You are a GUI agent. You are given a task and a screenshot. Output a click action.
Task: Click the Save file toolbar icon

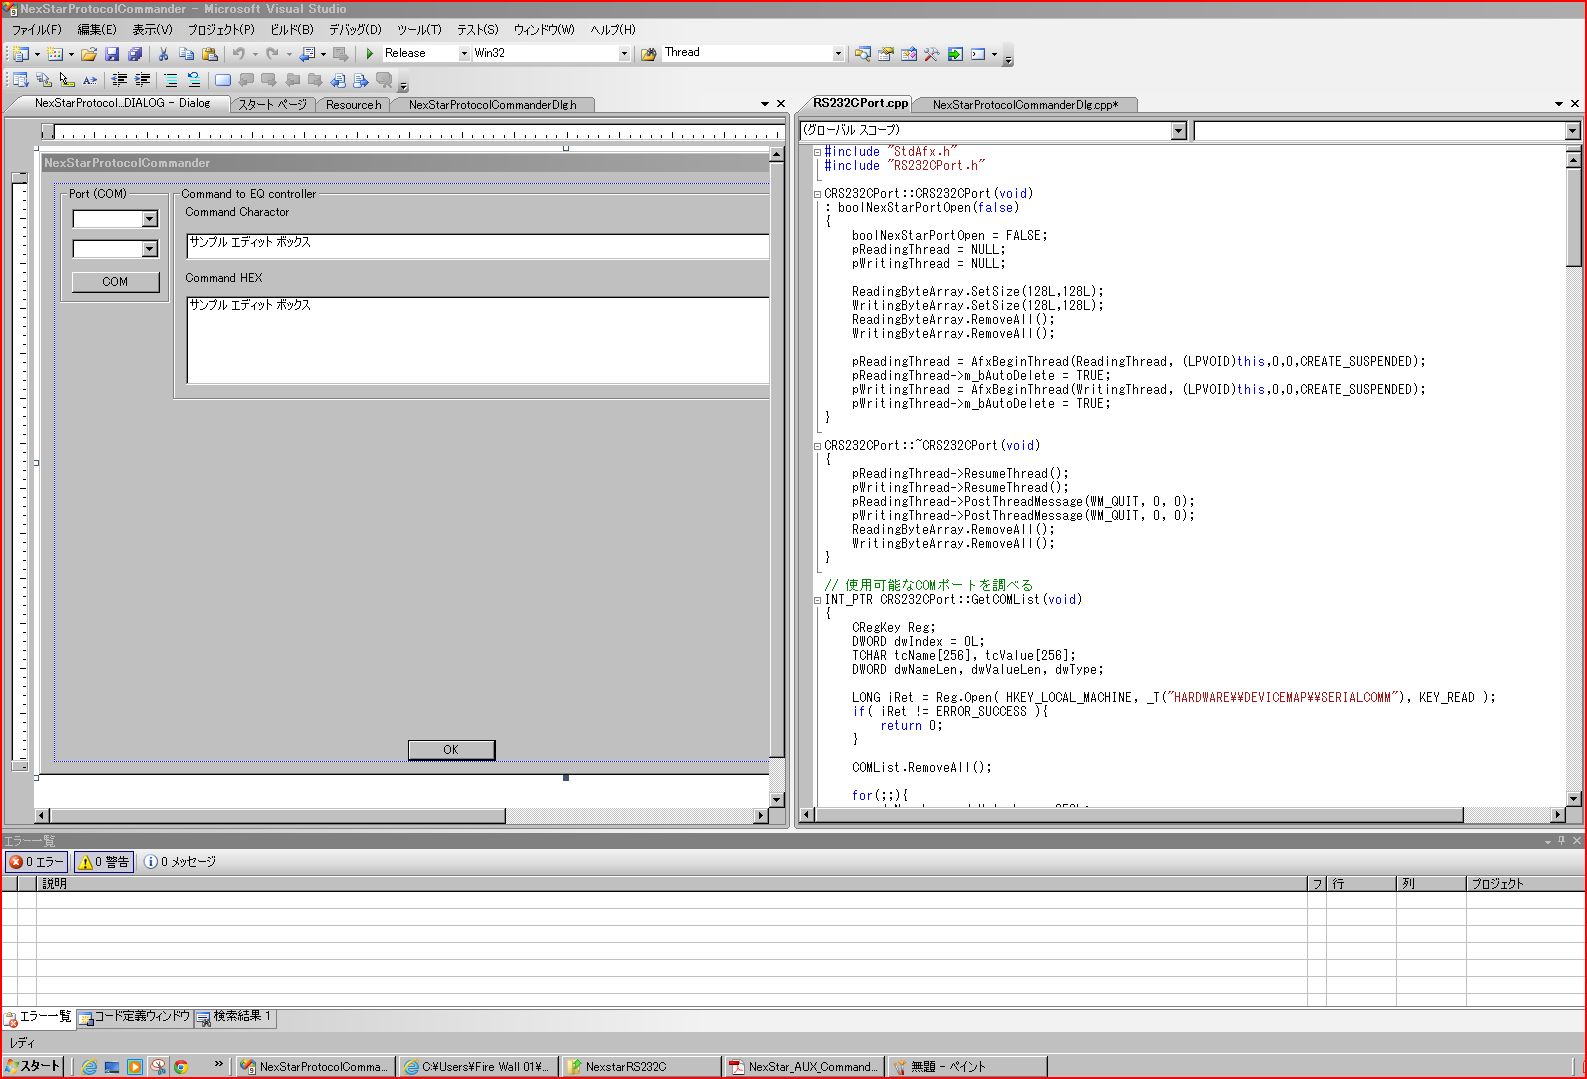(x=112, y=54)
